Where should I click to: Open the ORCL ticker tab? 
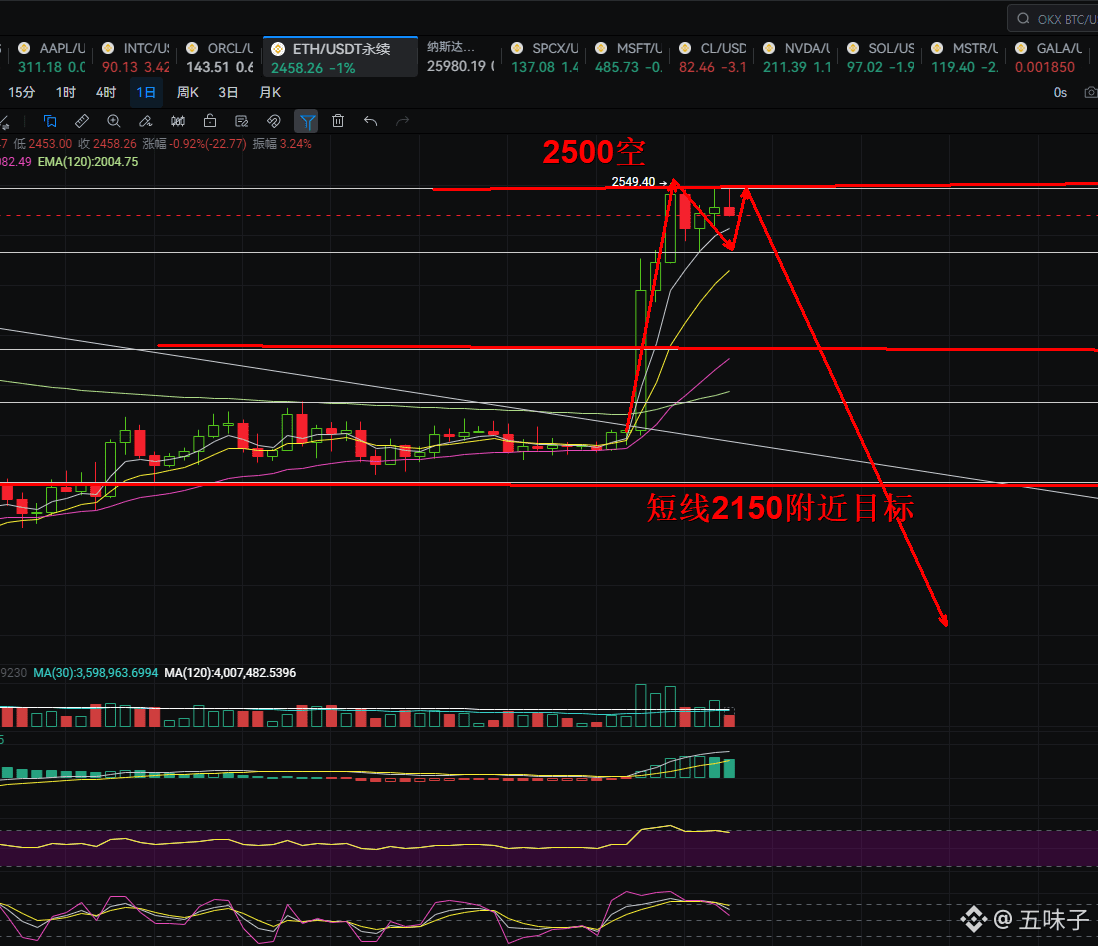(219, 57)
